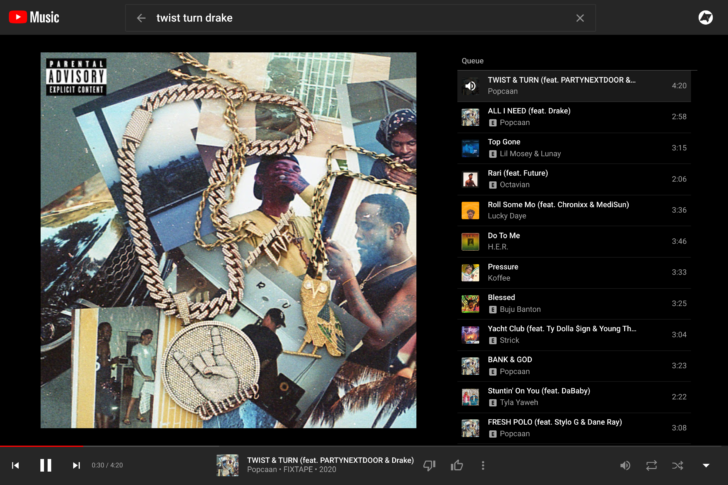The width and height of the screenshot is (728, 485).
Task: Skip to the previous track
Action: point(15,465)
